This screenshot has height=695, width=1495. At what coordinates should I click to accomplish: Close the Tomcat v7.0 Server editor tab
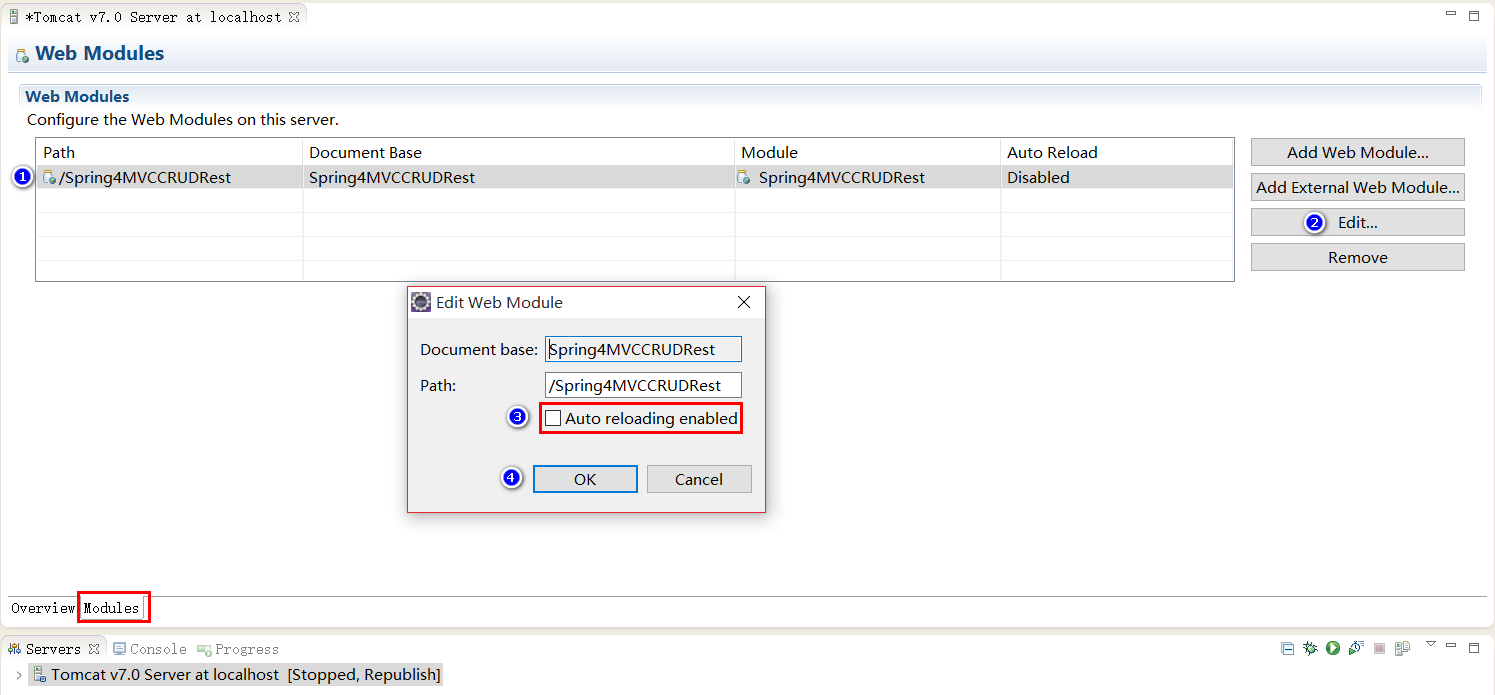point(294,17)
